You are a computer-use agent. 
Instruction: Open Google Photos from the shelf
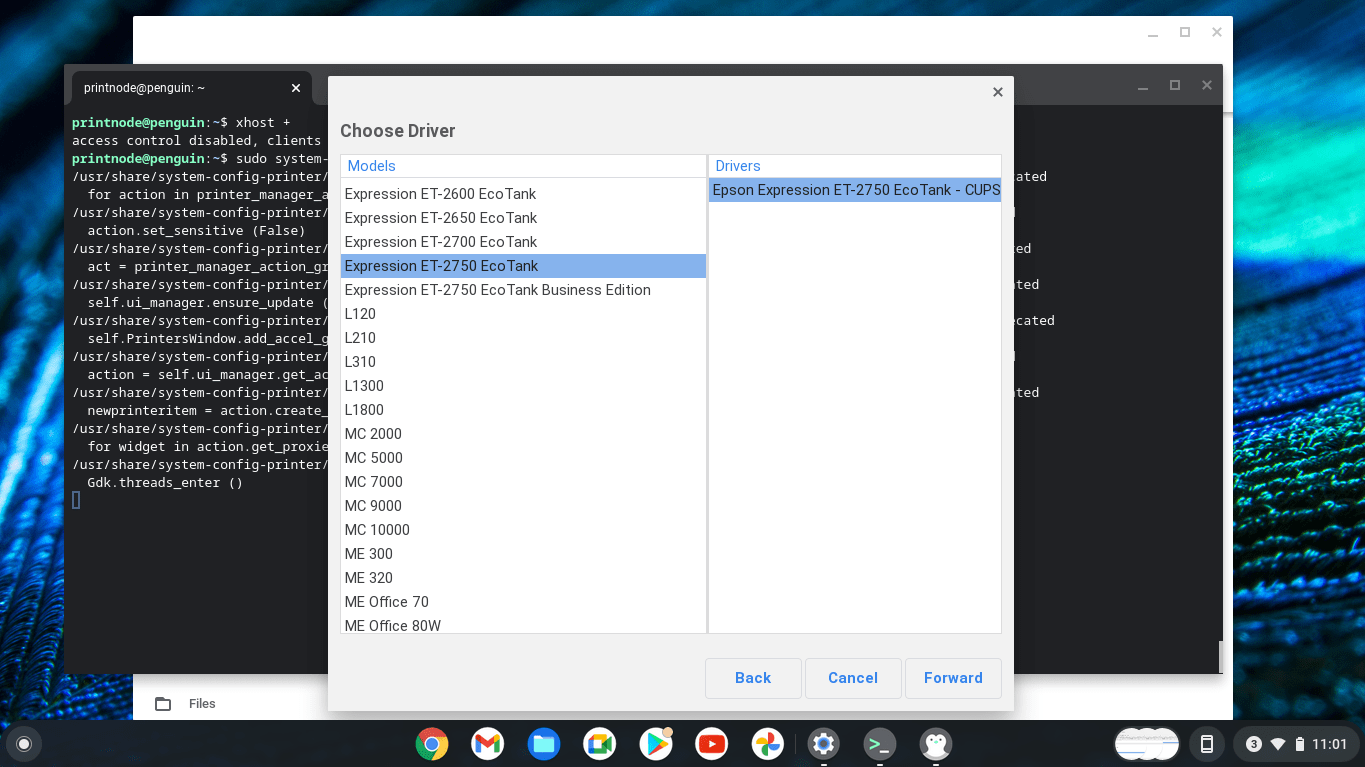tap(768, 744)
